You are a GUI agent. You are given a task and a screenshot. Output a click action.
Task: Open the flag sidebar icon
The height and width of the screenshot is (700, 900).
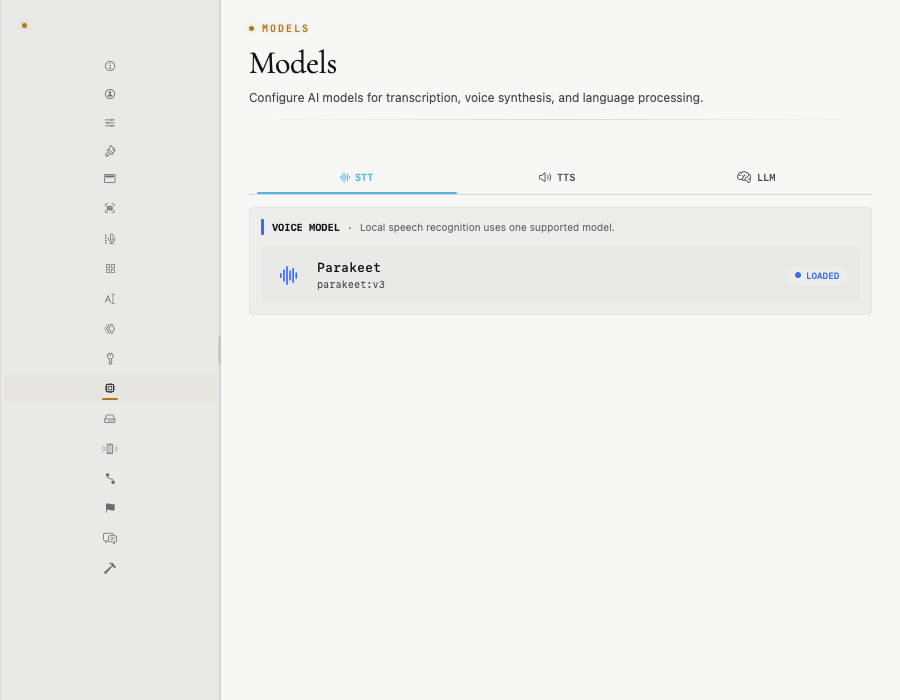coord(110,508)
